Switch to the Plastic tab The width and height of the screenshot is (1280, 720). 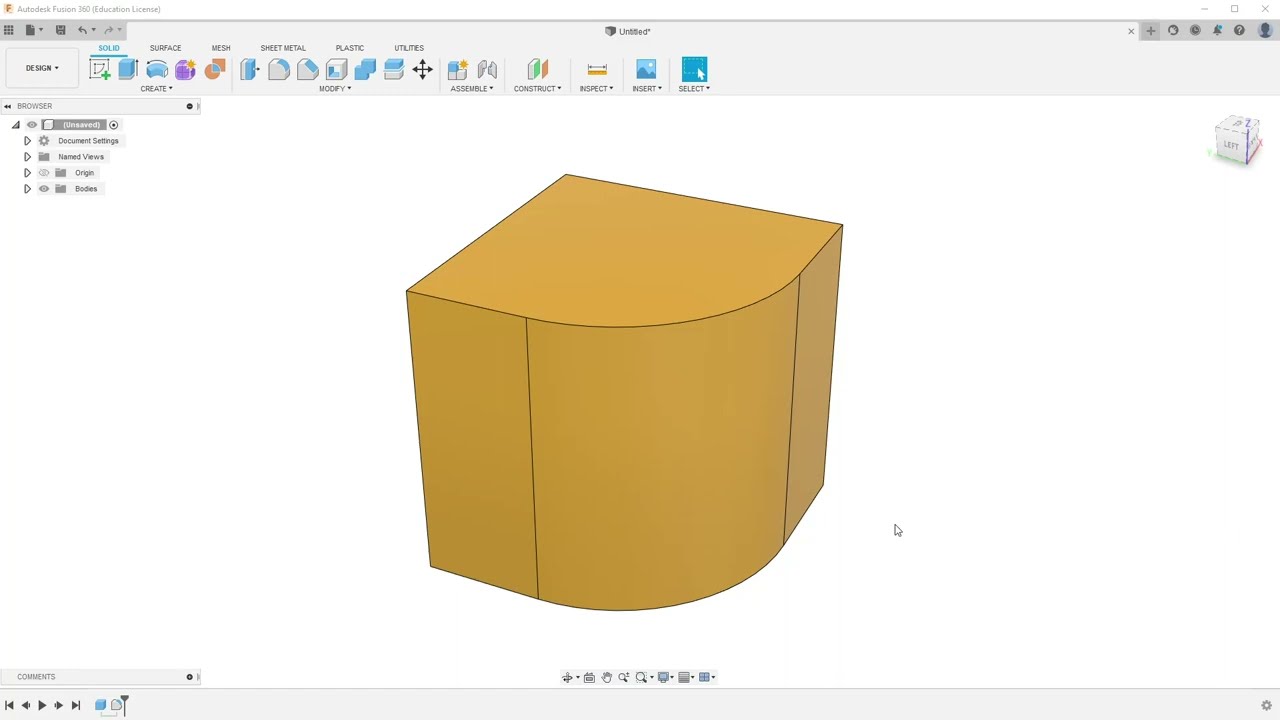click(350, 48)
